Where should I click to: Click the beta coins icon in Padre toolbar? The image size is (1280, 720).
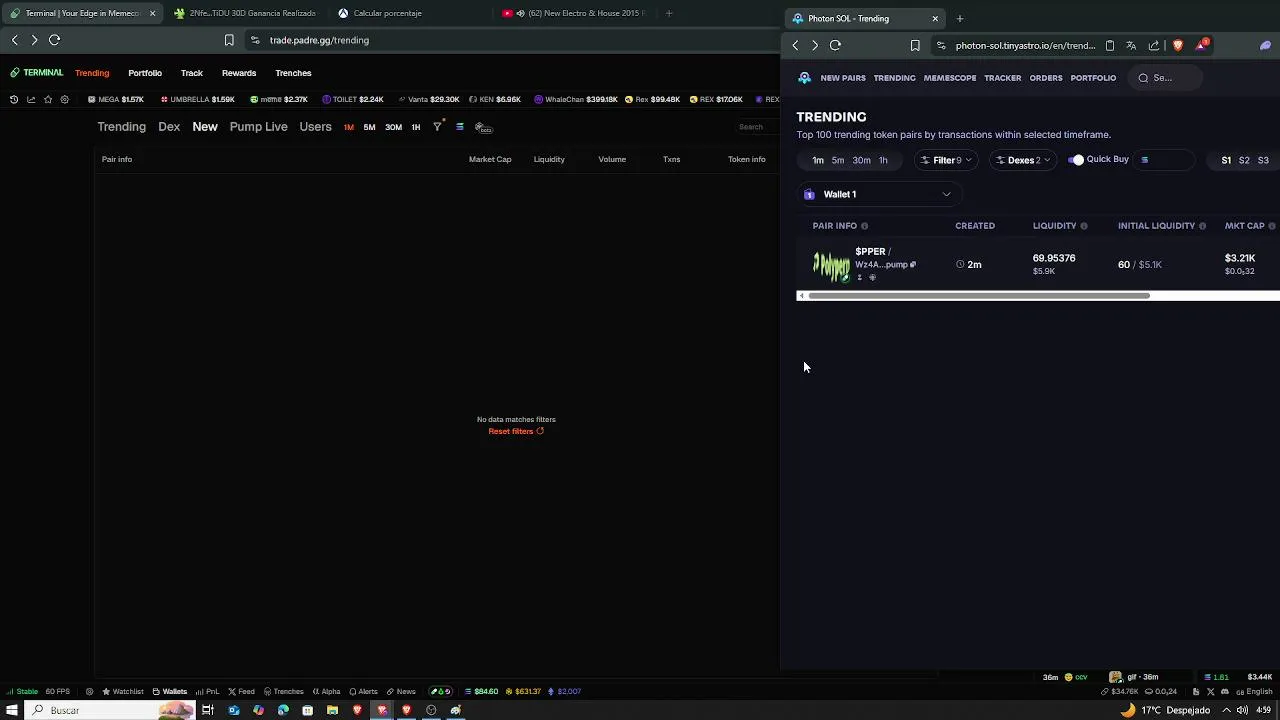point(483,127)
